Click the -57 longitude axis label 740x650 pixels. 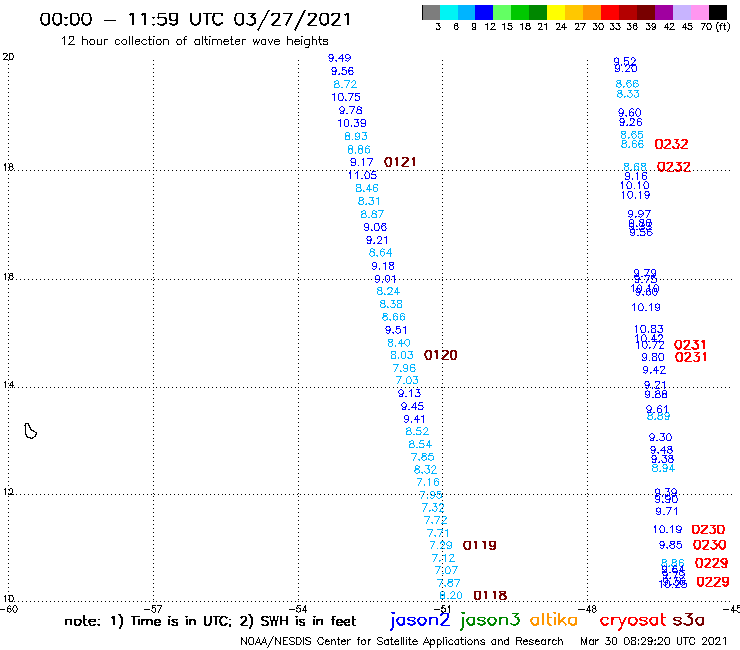(x=154, y=609)
